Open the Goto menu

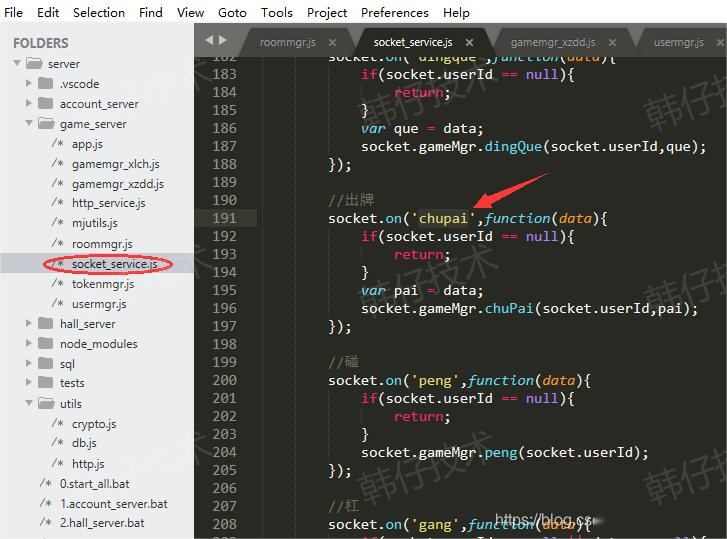(232, 12)
